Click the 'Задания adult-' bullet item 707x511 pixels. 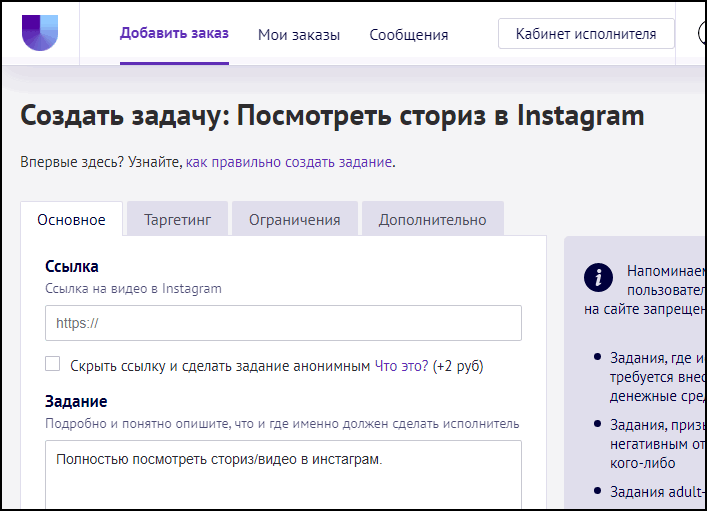pos(657,492)
